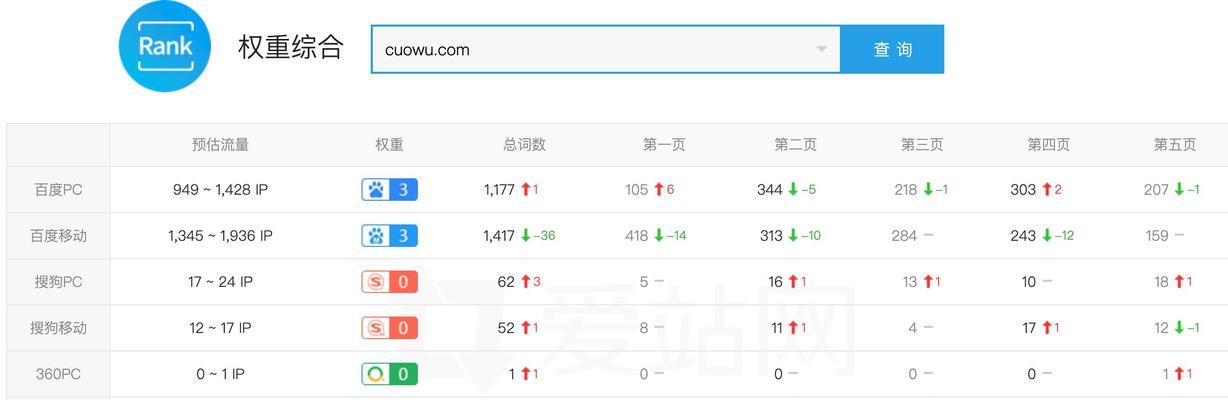Open the 百度移动 row label
This screenshot has width=1228, height=400.
[x=58, y=236]
